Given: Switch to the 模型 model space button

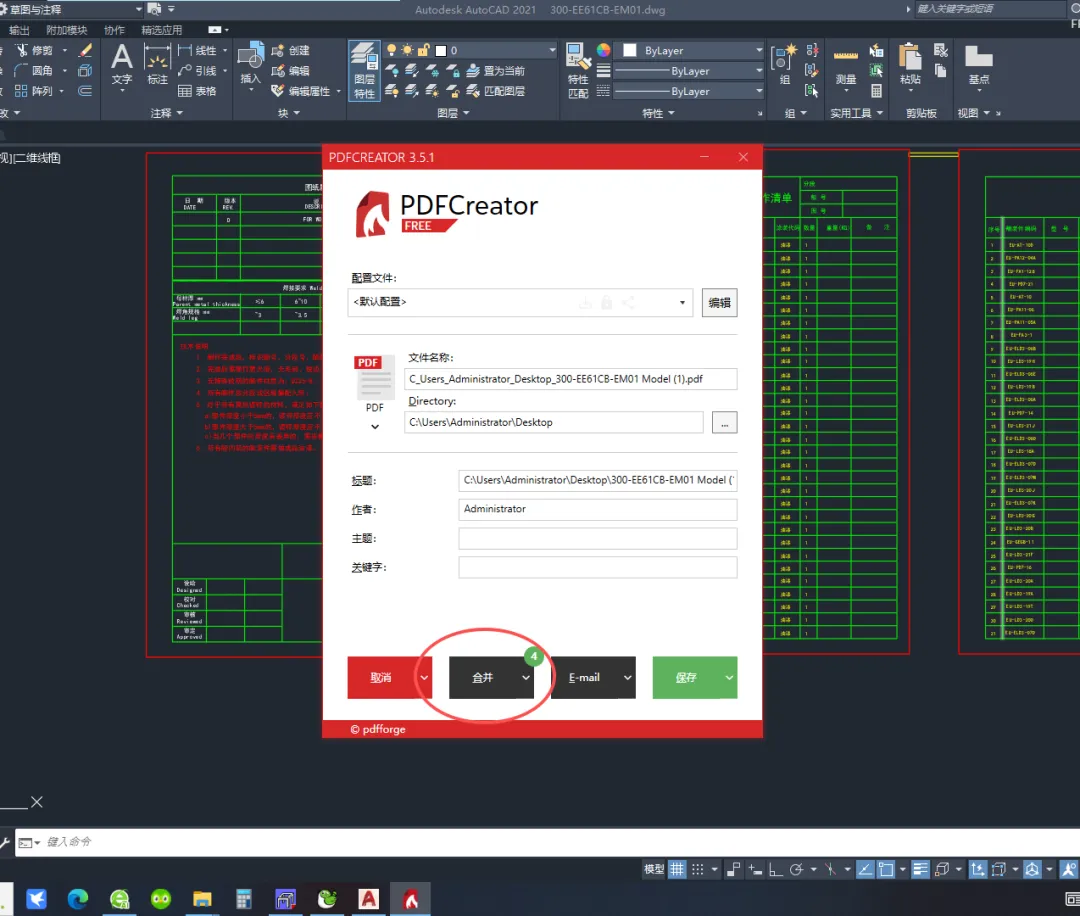Looking at the screenshot, I should pyautogui.click(x=654, y=870).
